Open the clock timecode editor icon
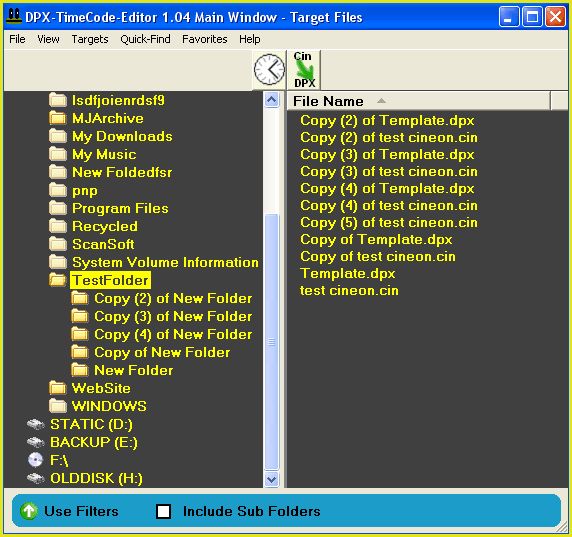This screenshot has height=537, width=572. (x=269, y=69)
